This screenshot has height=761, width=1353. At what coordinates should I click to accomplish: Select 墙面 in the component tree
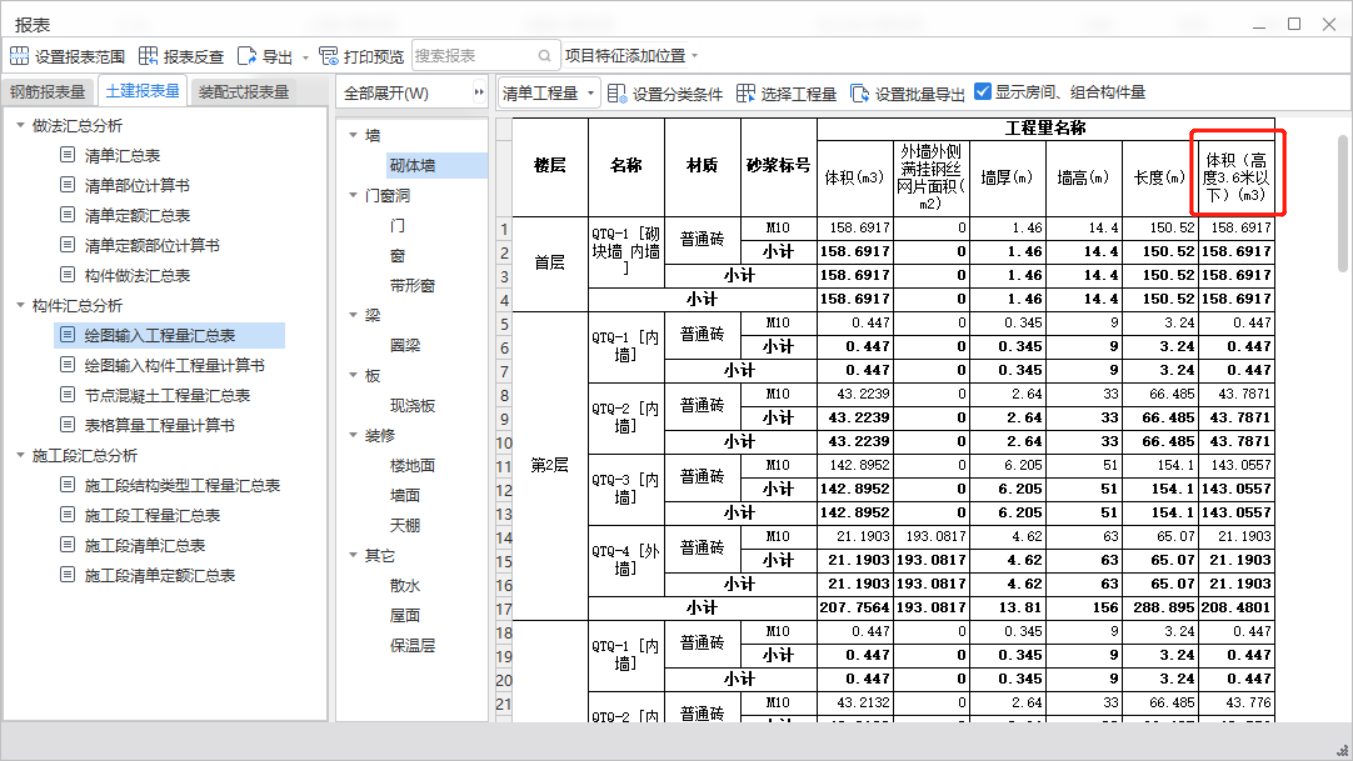[x=405, y=495]
